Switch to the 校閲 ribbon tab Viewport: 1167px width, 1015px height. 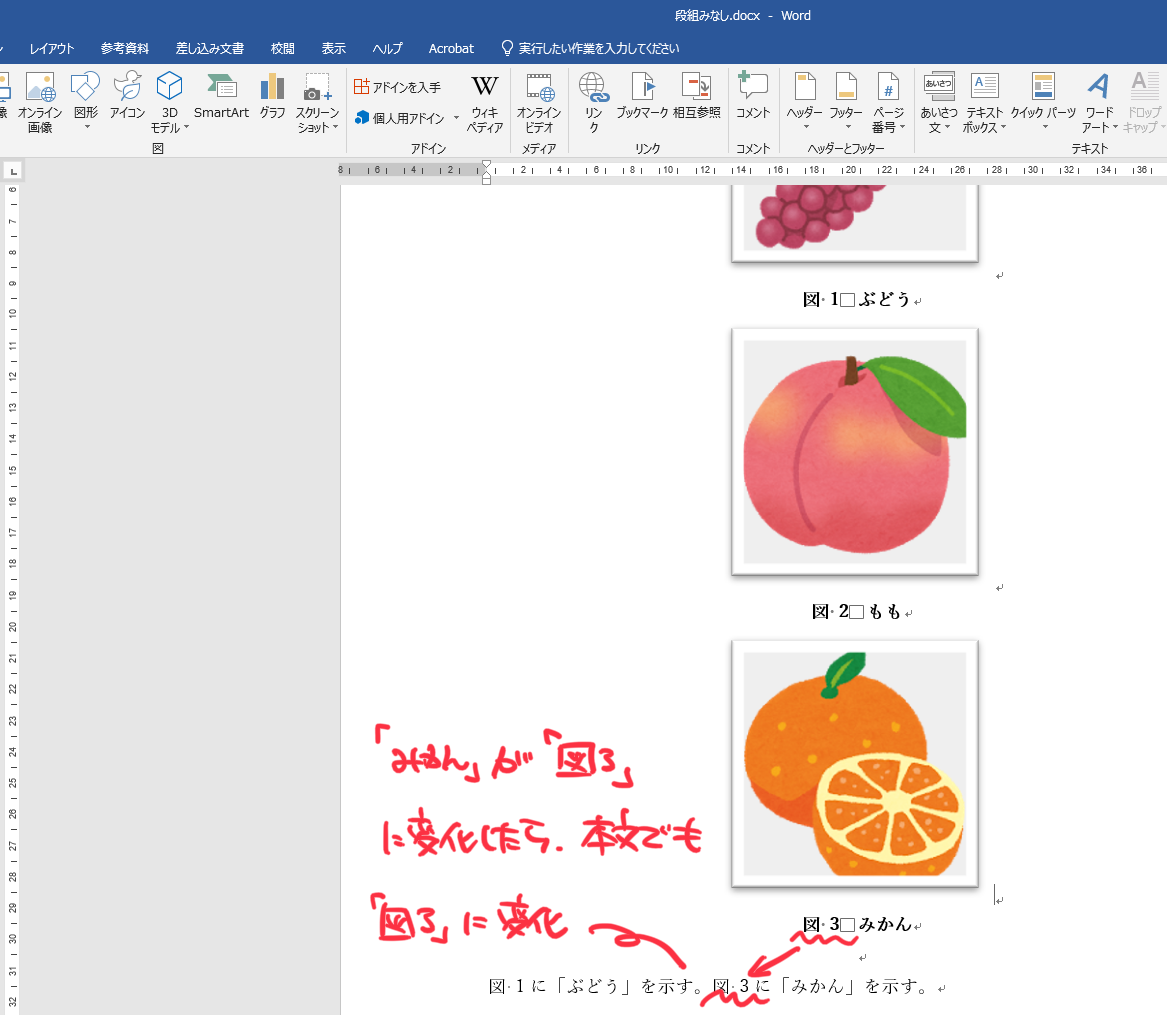coord(281,47)
